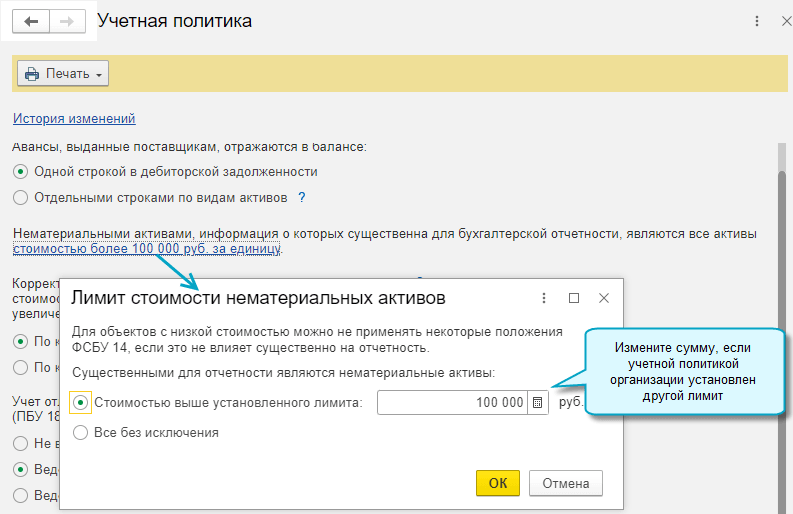This screenshot has width=793, height=514.
Task: Open the calculator in the limit field
Action: coord(538,402)
